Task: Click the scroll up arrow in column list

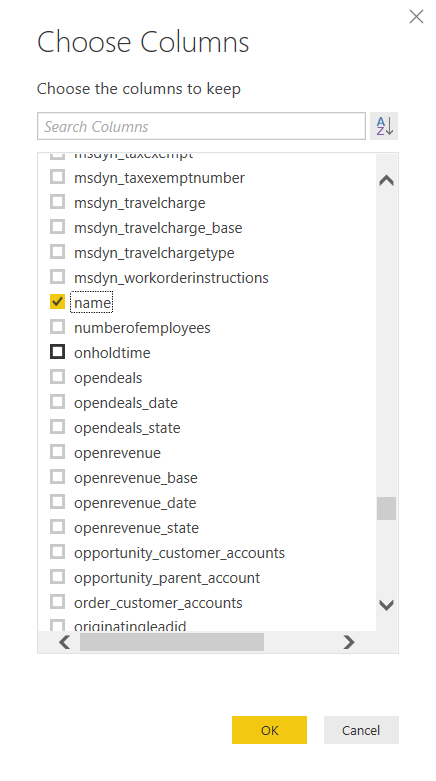Action: 386,180
